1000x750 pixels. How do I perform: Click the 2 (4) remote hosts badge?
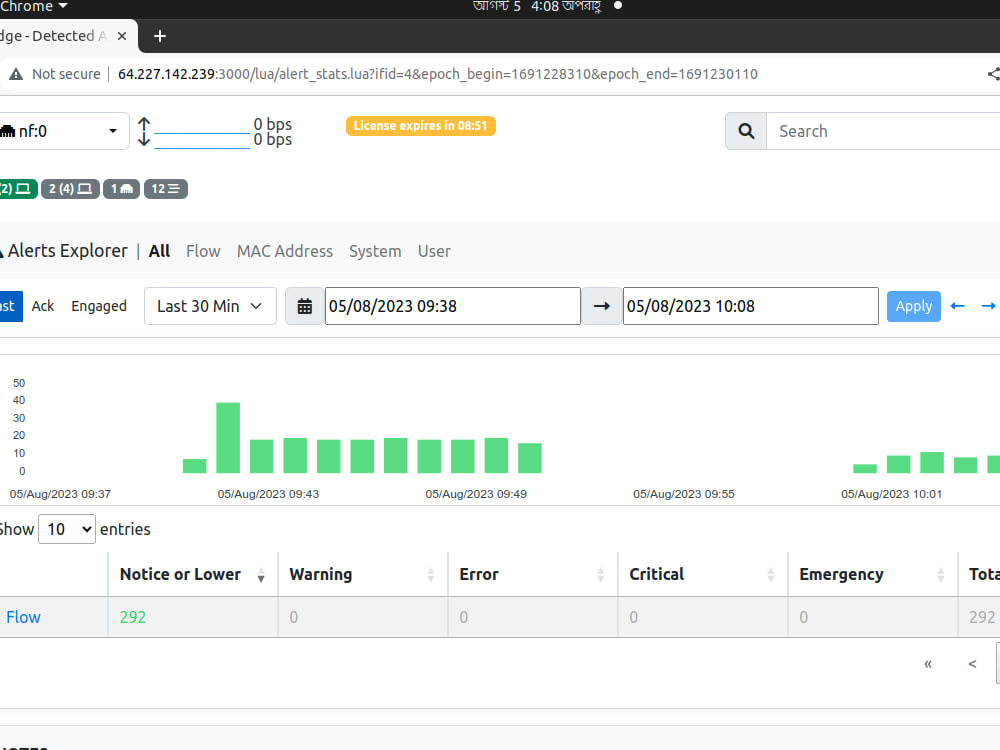[x=70, y=189]
